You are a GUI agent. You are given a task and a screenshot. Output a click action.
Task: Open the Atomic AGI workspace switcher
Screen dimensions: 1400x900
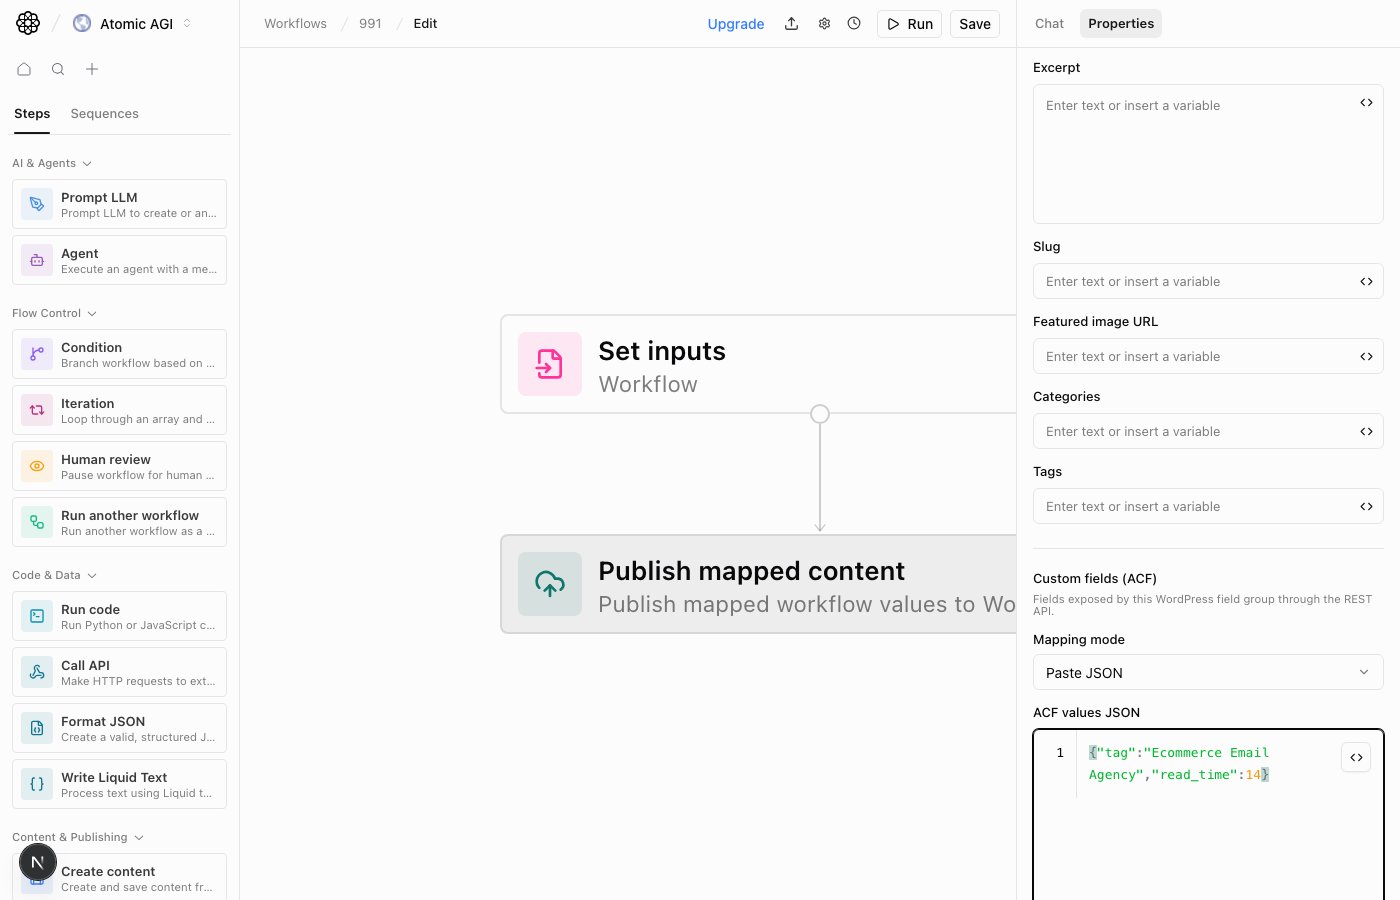click(x=132, y=23)
